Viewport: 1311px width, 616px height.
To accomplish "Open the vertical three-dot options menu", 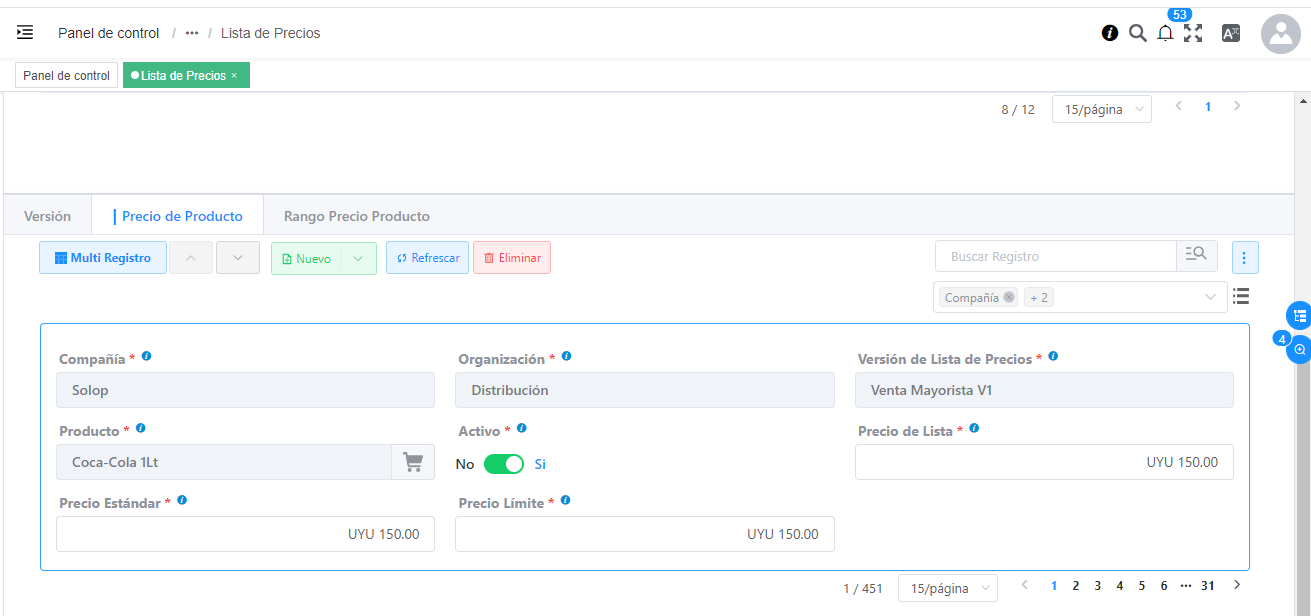I will click(1245, 258).
